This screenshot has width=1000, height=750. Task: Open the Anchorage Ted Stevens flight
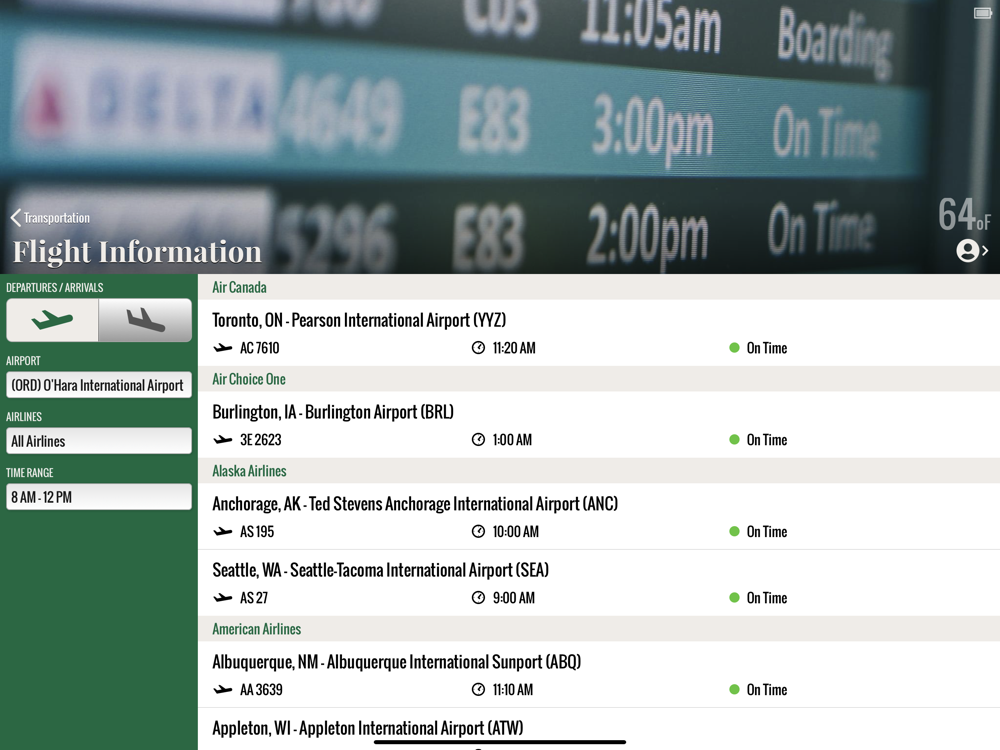click(x=599, y=517)
